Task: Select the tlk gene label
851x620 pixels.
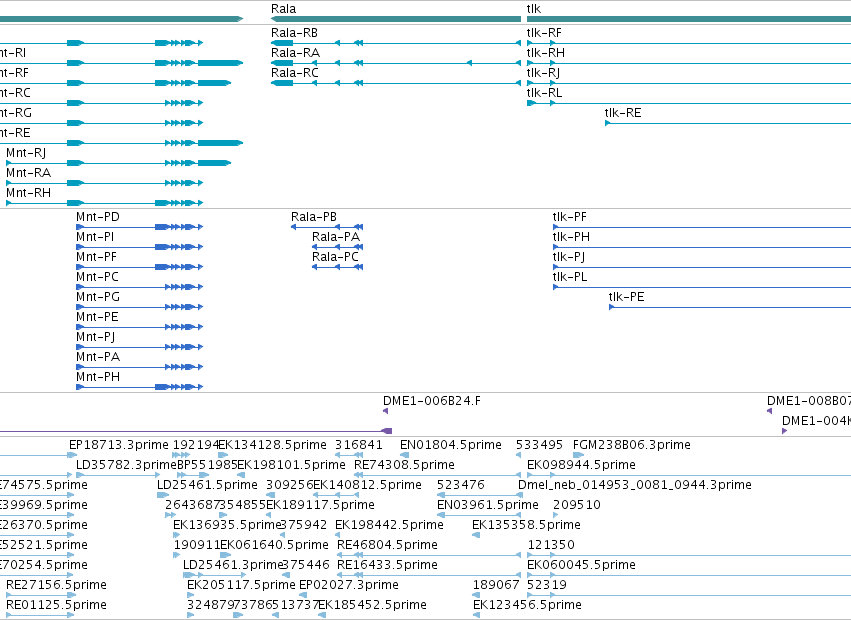Action: coord(534,9)
